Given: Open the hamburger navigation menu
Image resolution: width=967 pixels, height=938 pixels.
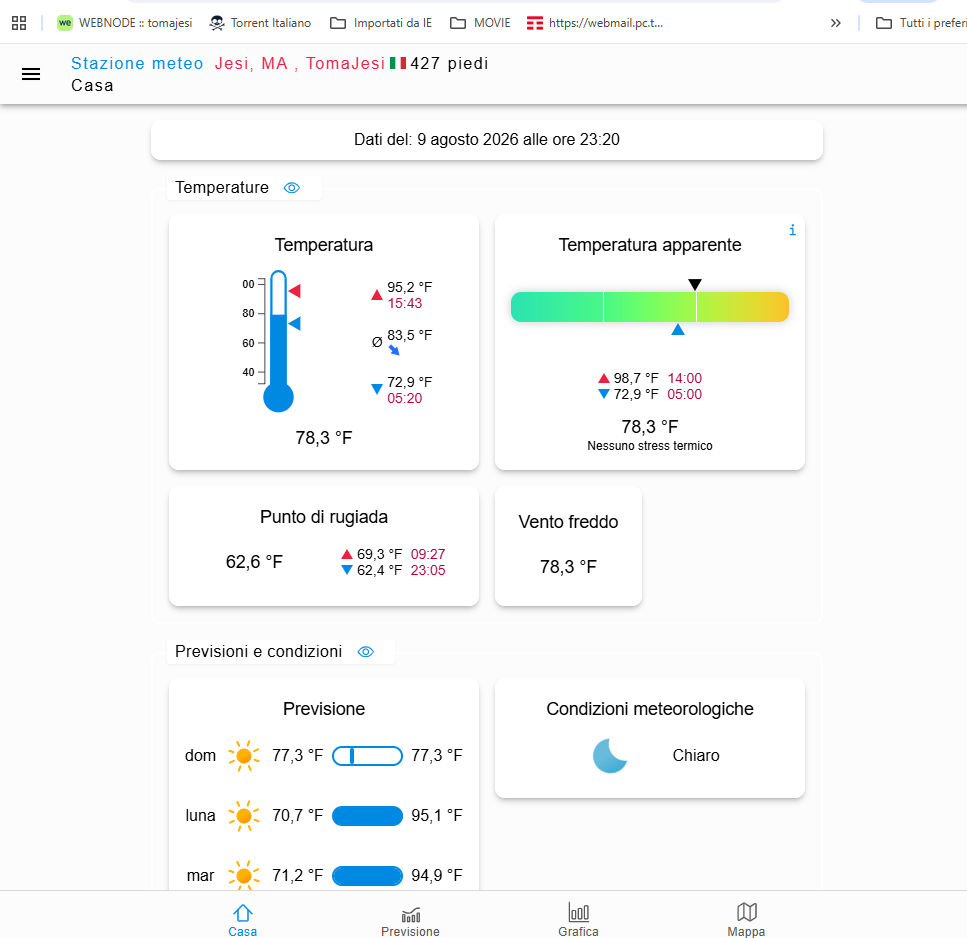Looking at the screenshot, I should point(31,75).
